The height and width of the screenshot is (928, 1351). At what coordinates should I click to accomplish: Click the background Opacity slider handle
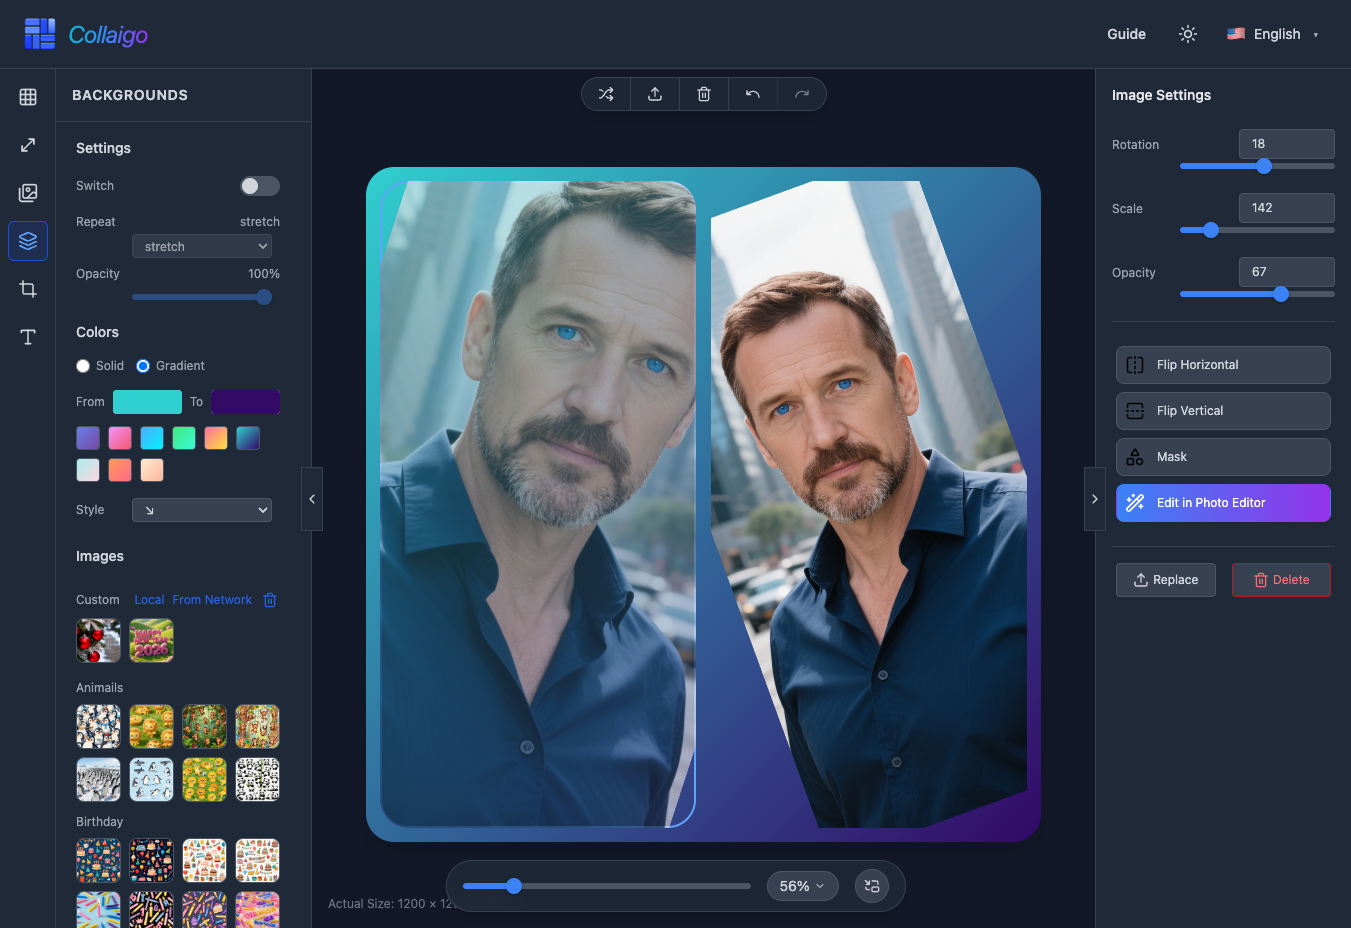(x=264, y=297)
